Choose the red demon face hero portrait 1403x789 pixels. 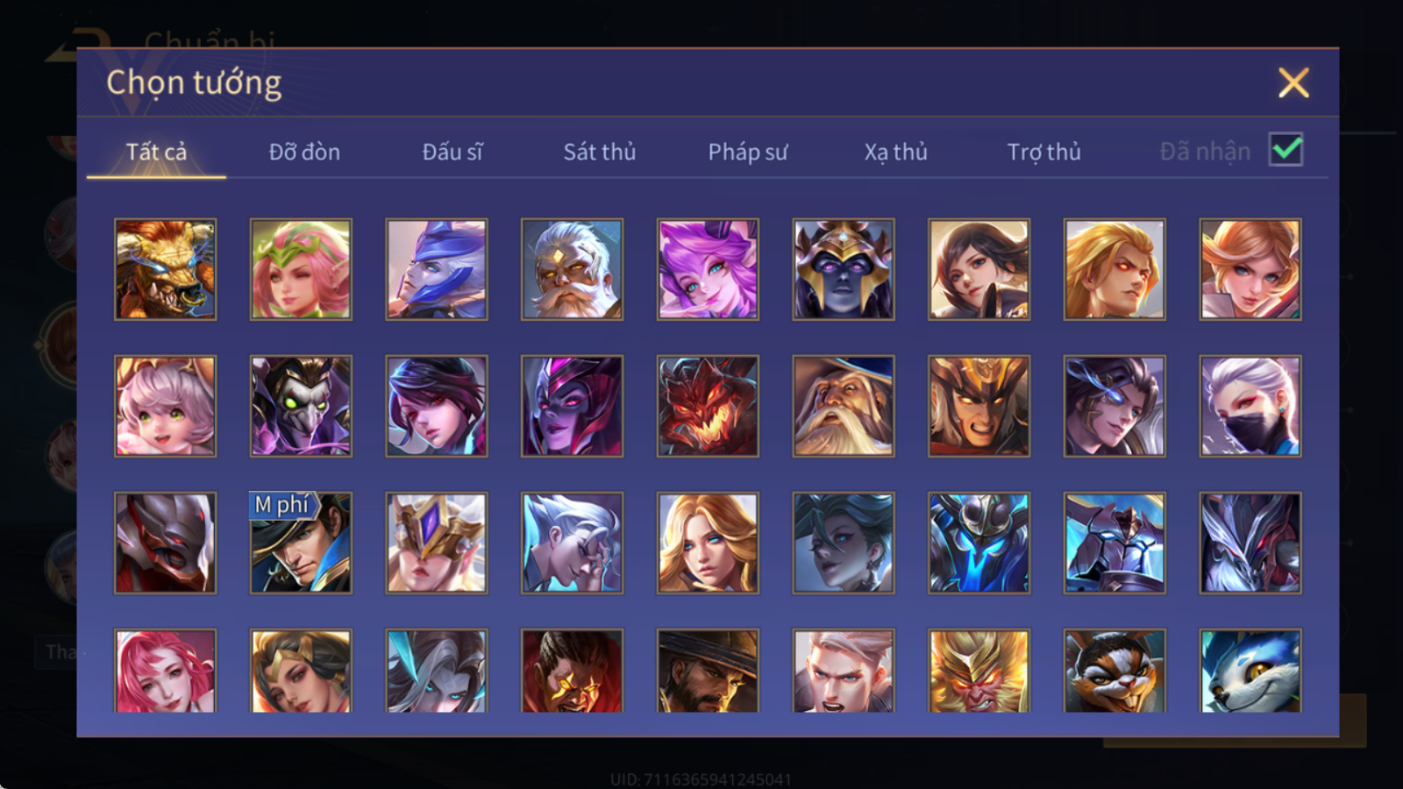pyautogui.click(x=708, y=406)
